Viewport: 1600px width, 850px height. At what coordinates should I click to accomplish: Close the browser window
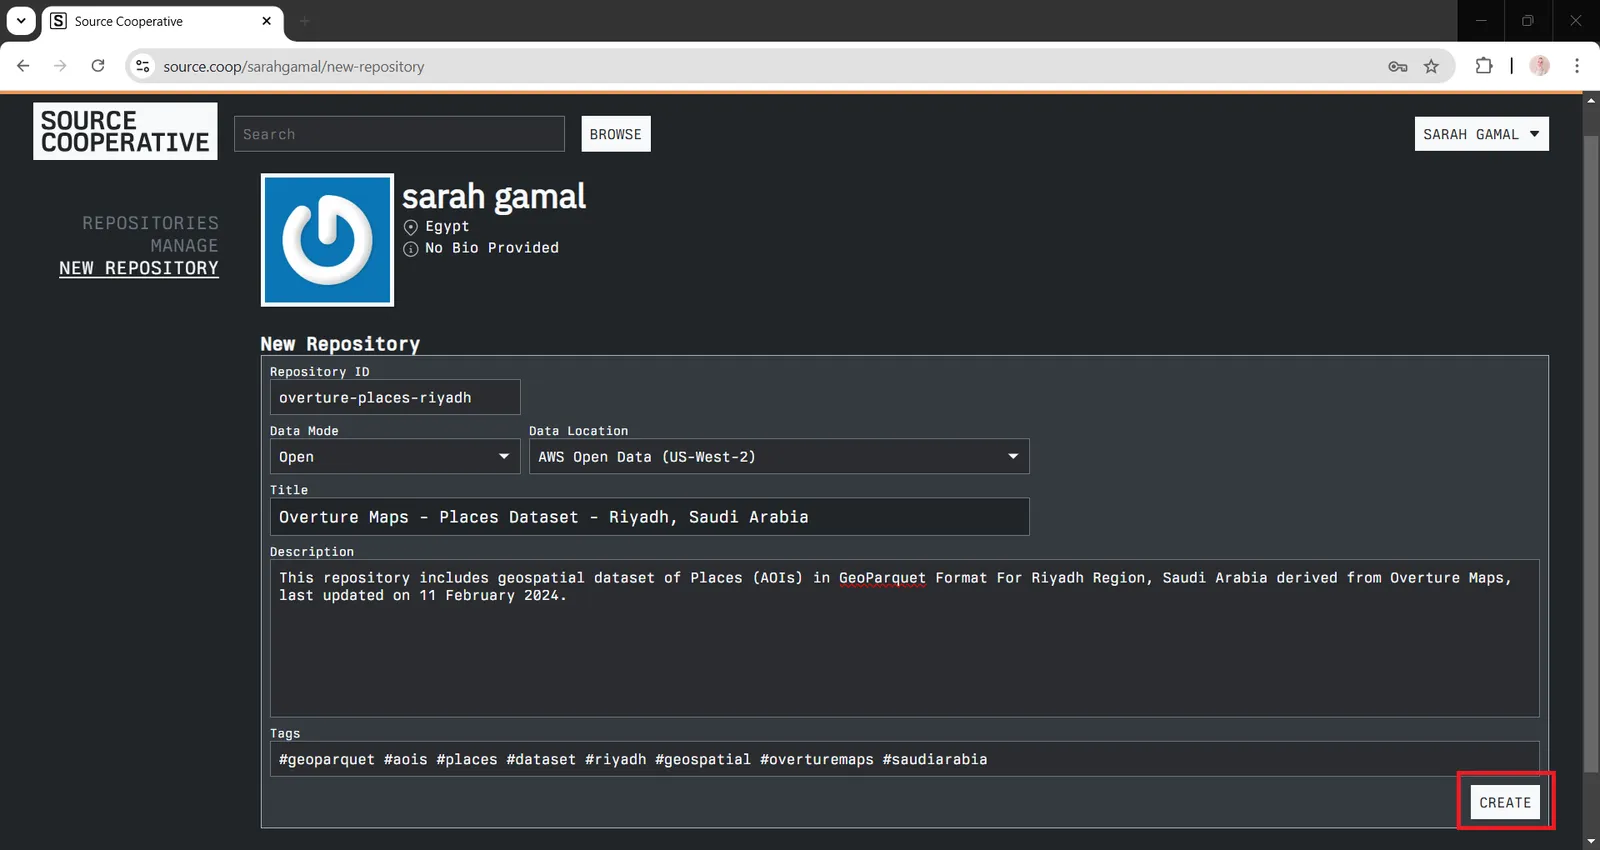pos(1576,20)
